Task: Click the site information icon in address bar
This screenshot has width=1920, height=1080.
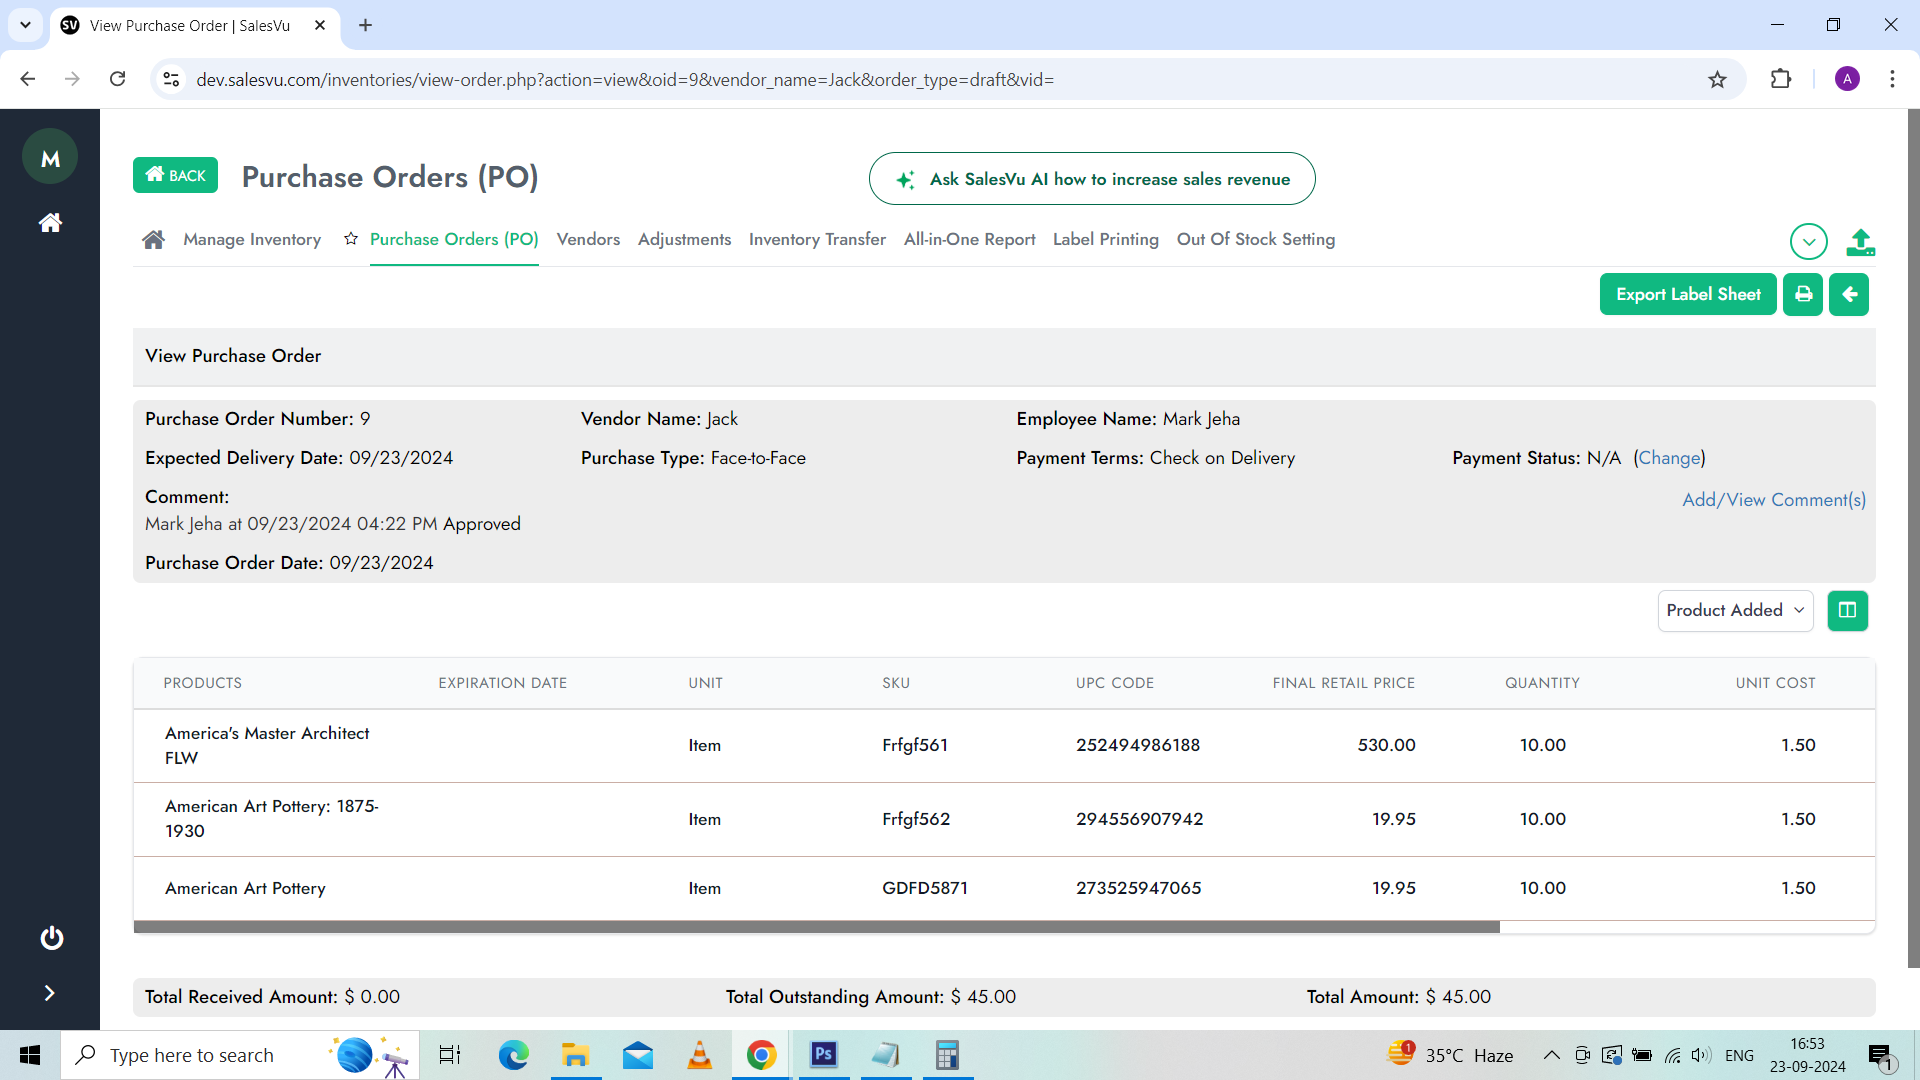Action: point(171,79)
